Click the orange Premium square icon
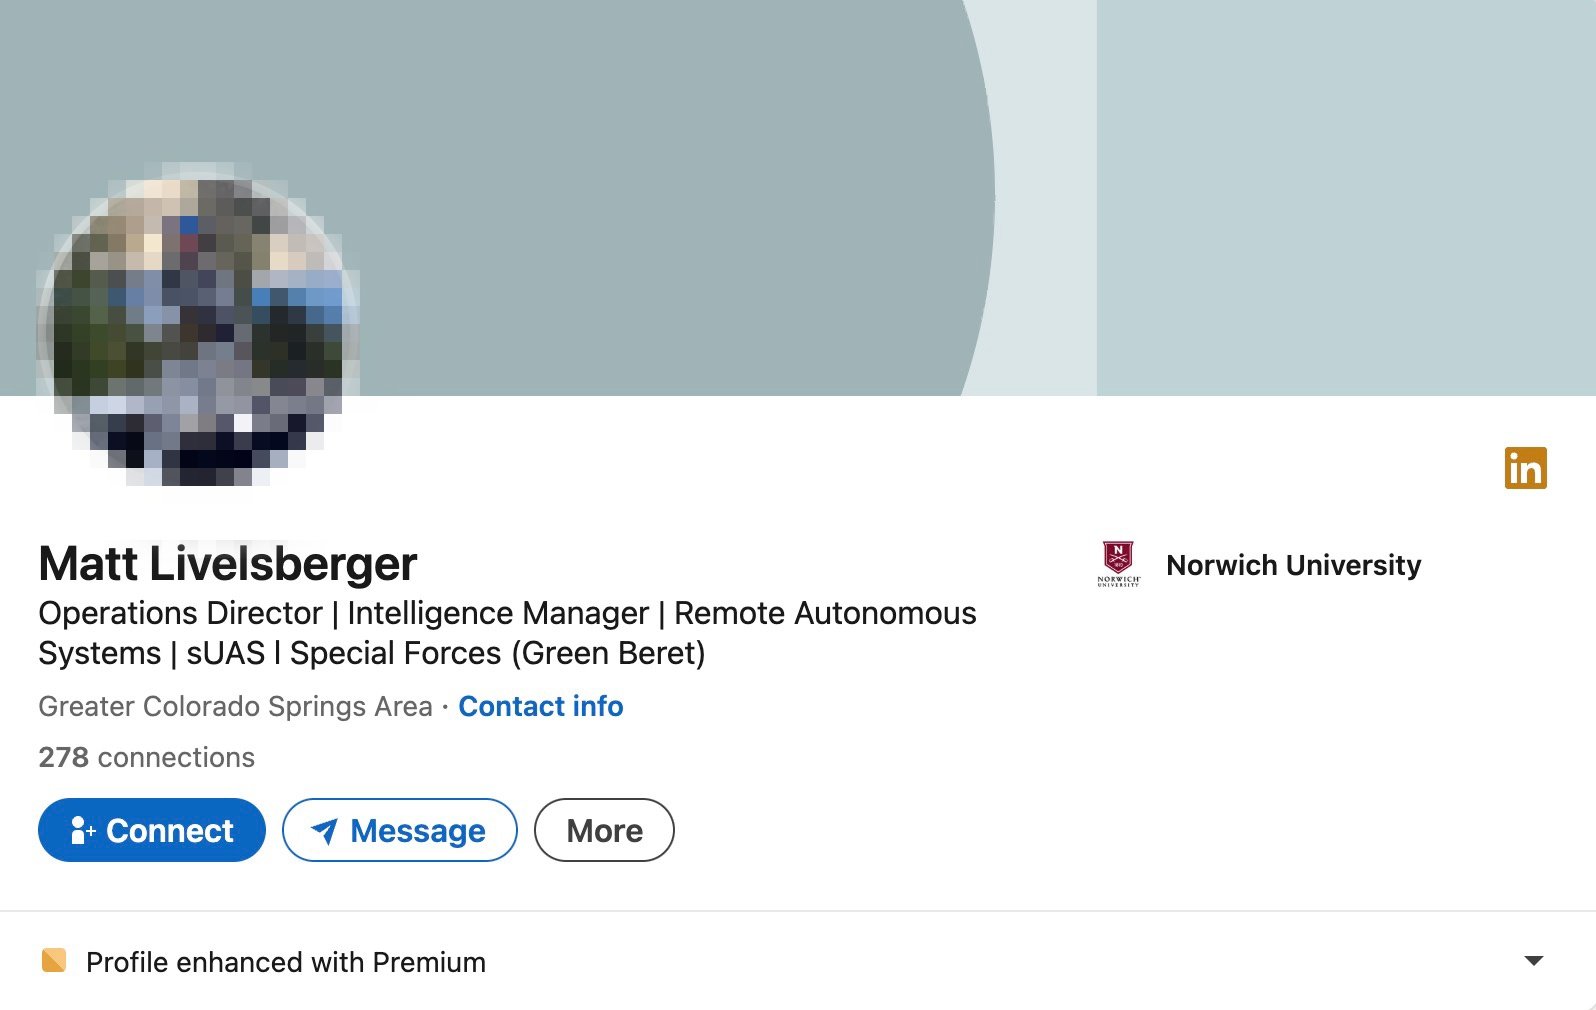1596x1010 pixels. click(54, 961)
